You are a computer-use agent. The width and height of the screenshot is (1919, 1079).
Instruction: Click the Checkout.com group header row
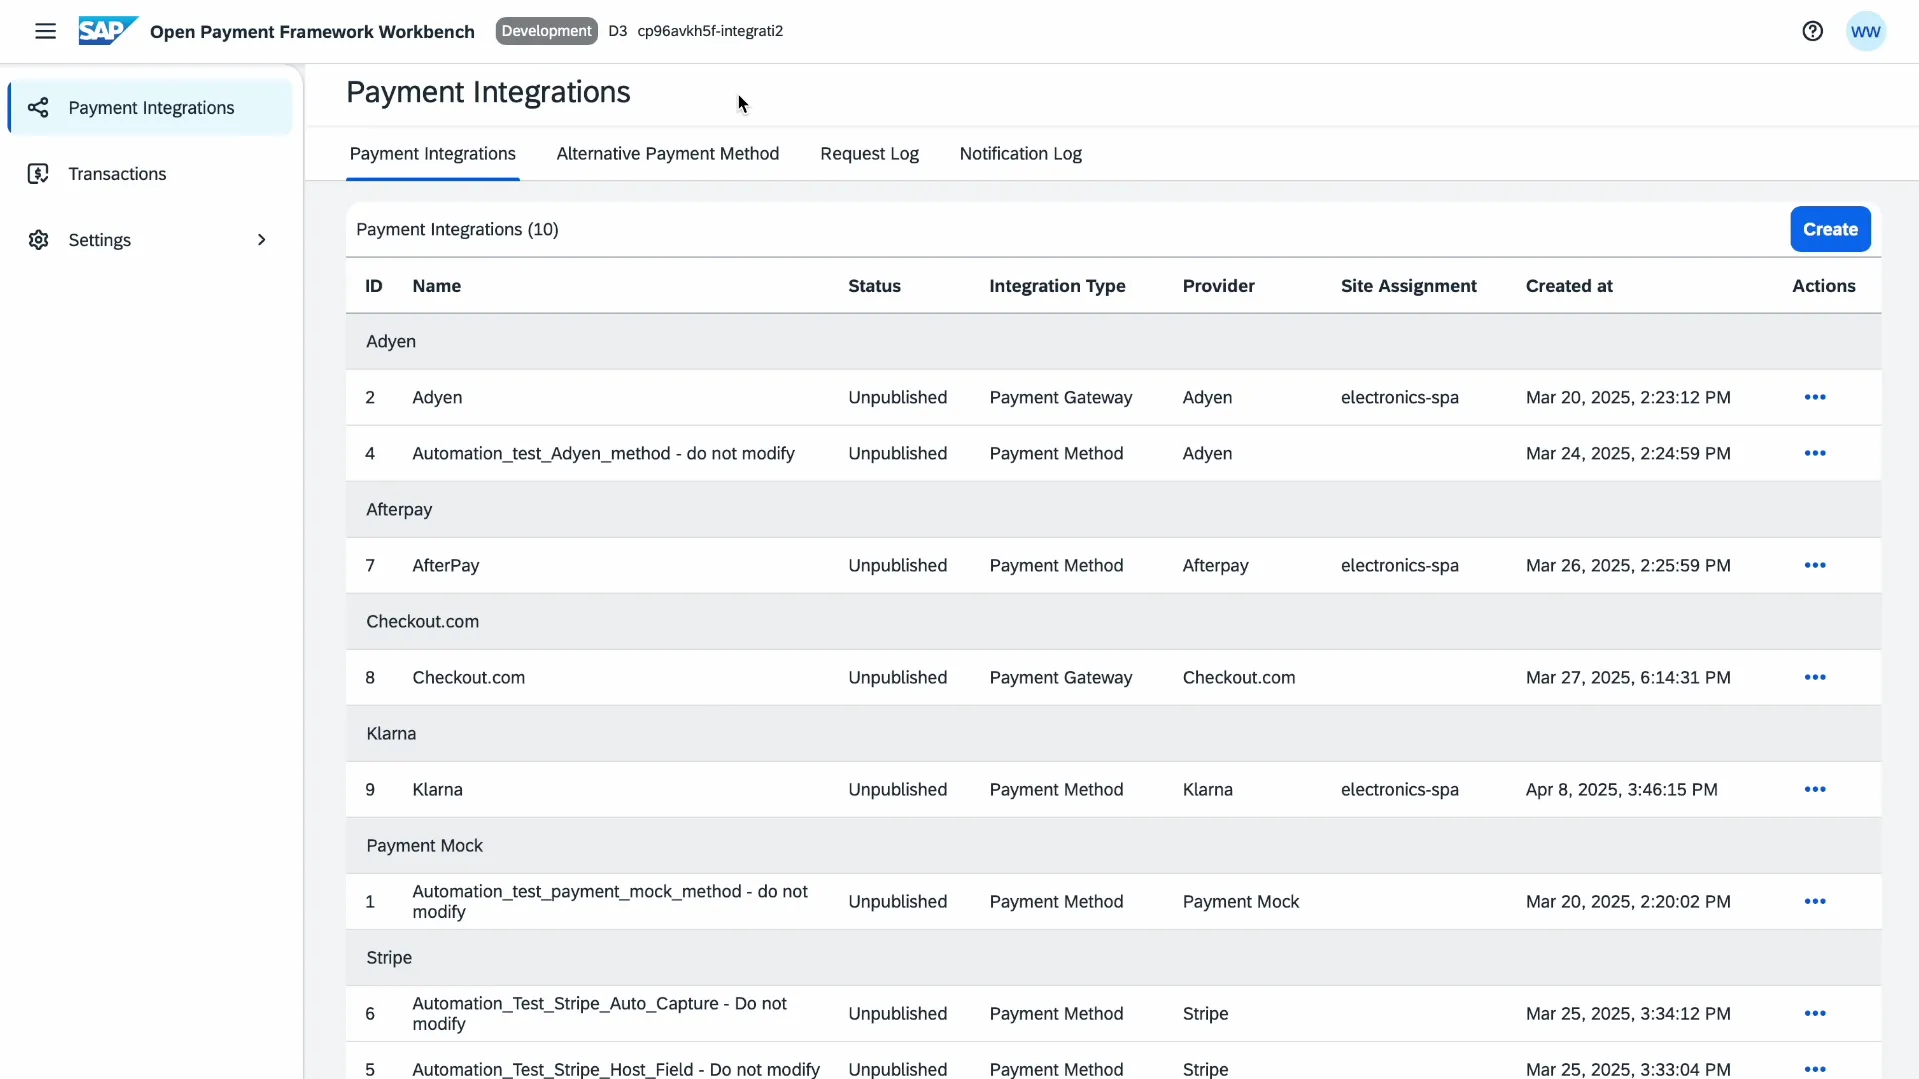pyautogui.click(x=1113, y=622)
